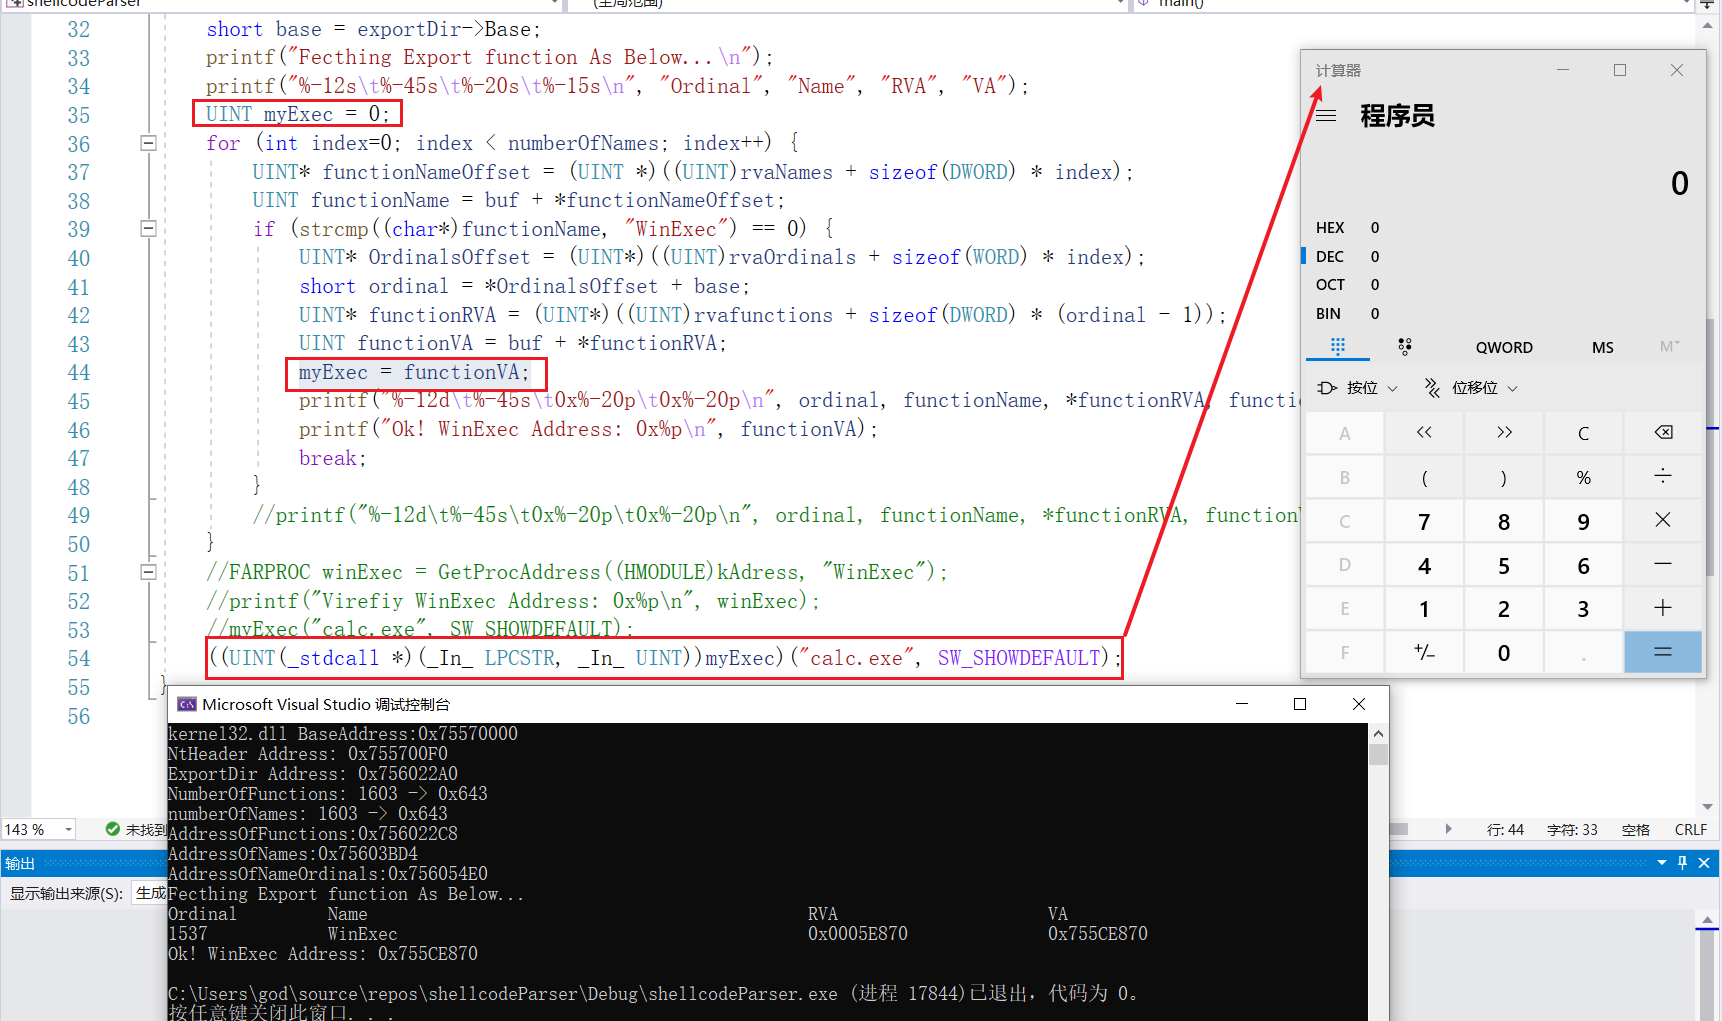Viewport: 1722px width, 1021px height.
Task: Click the calculator result display showing 0
Action: 1679,183
